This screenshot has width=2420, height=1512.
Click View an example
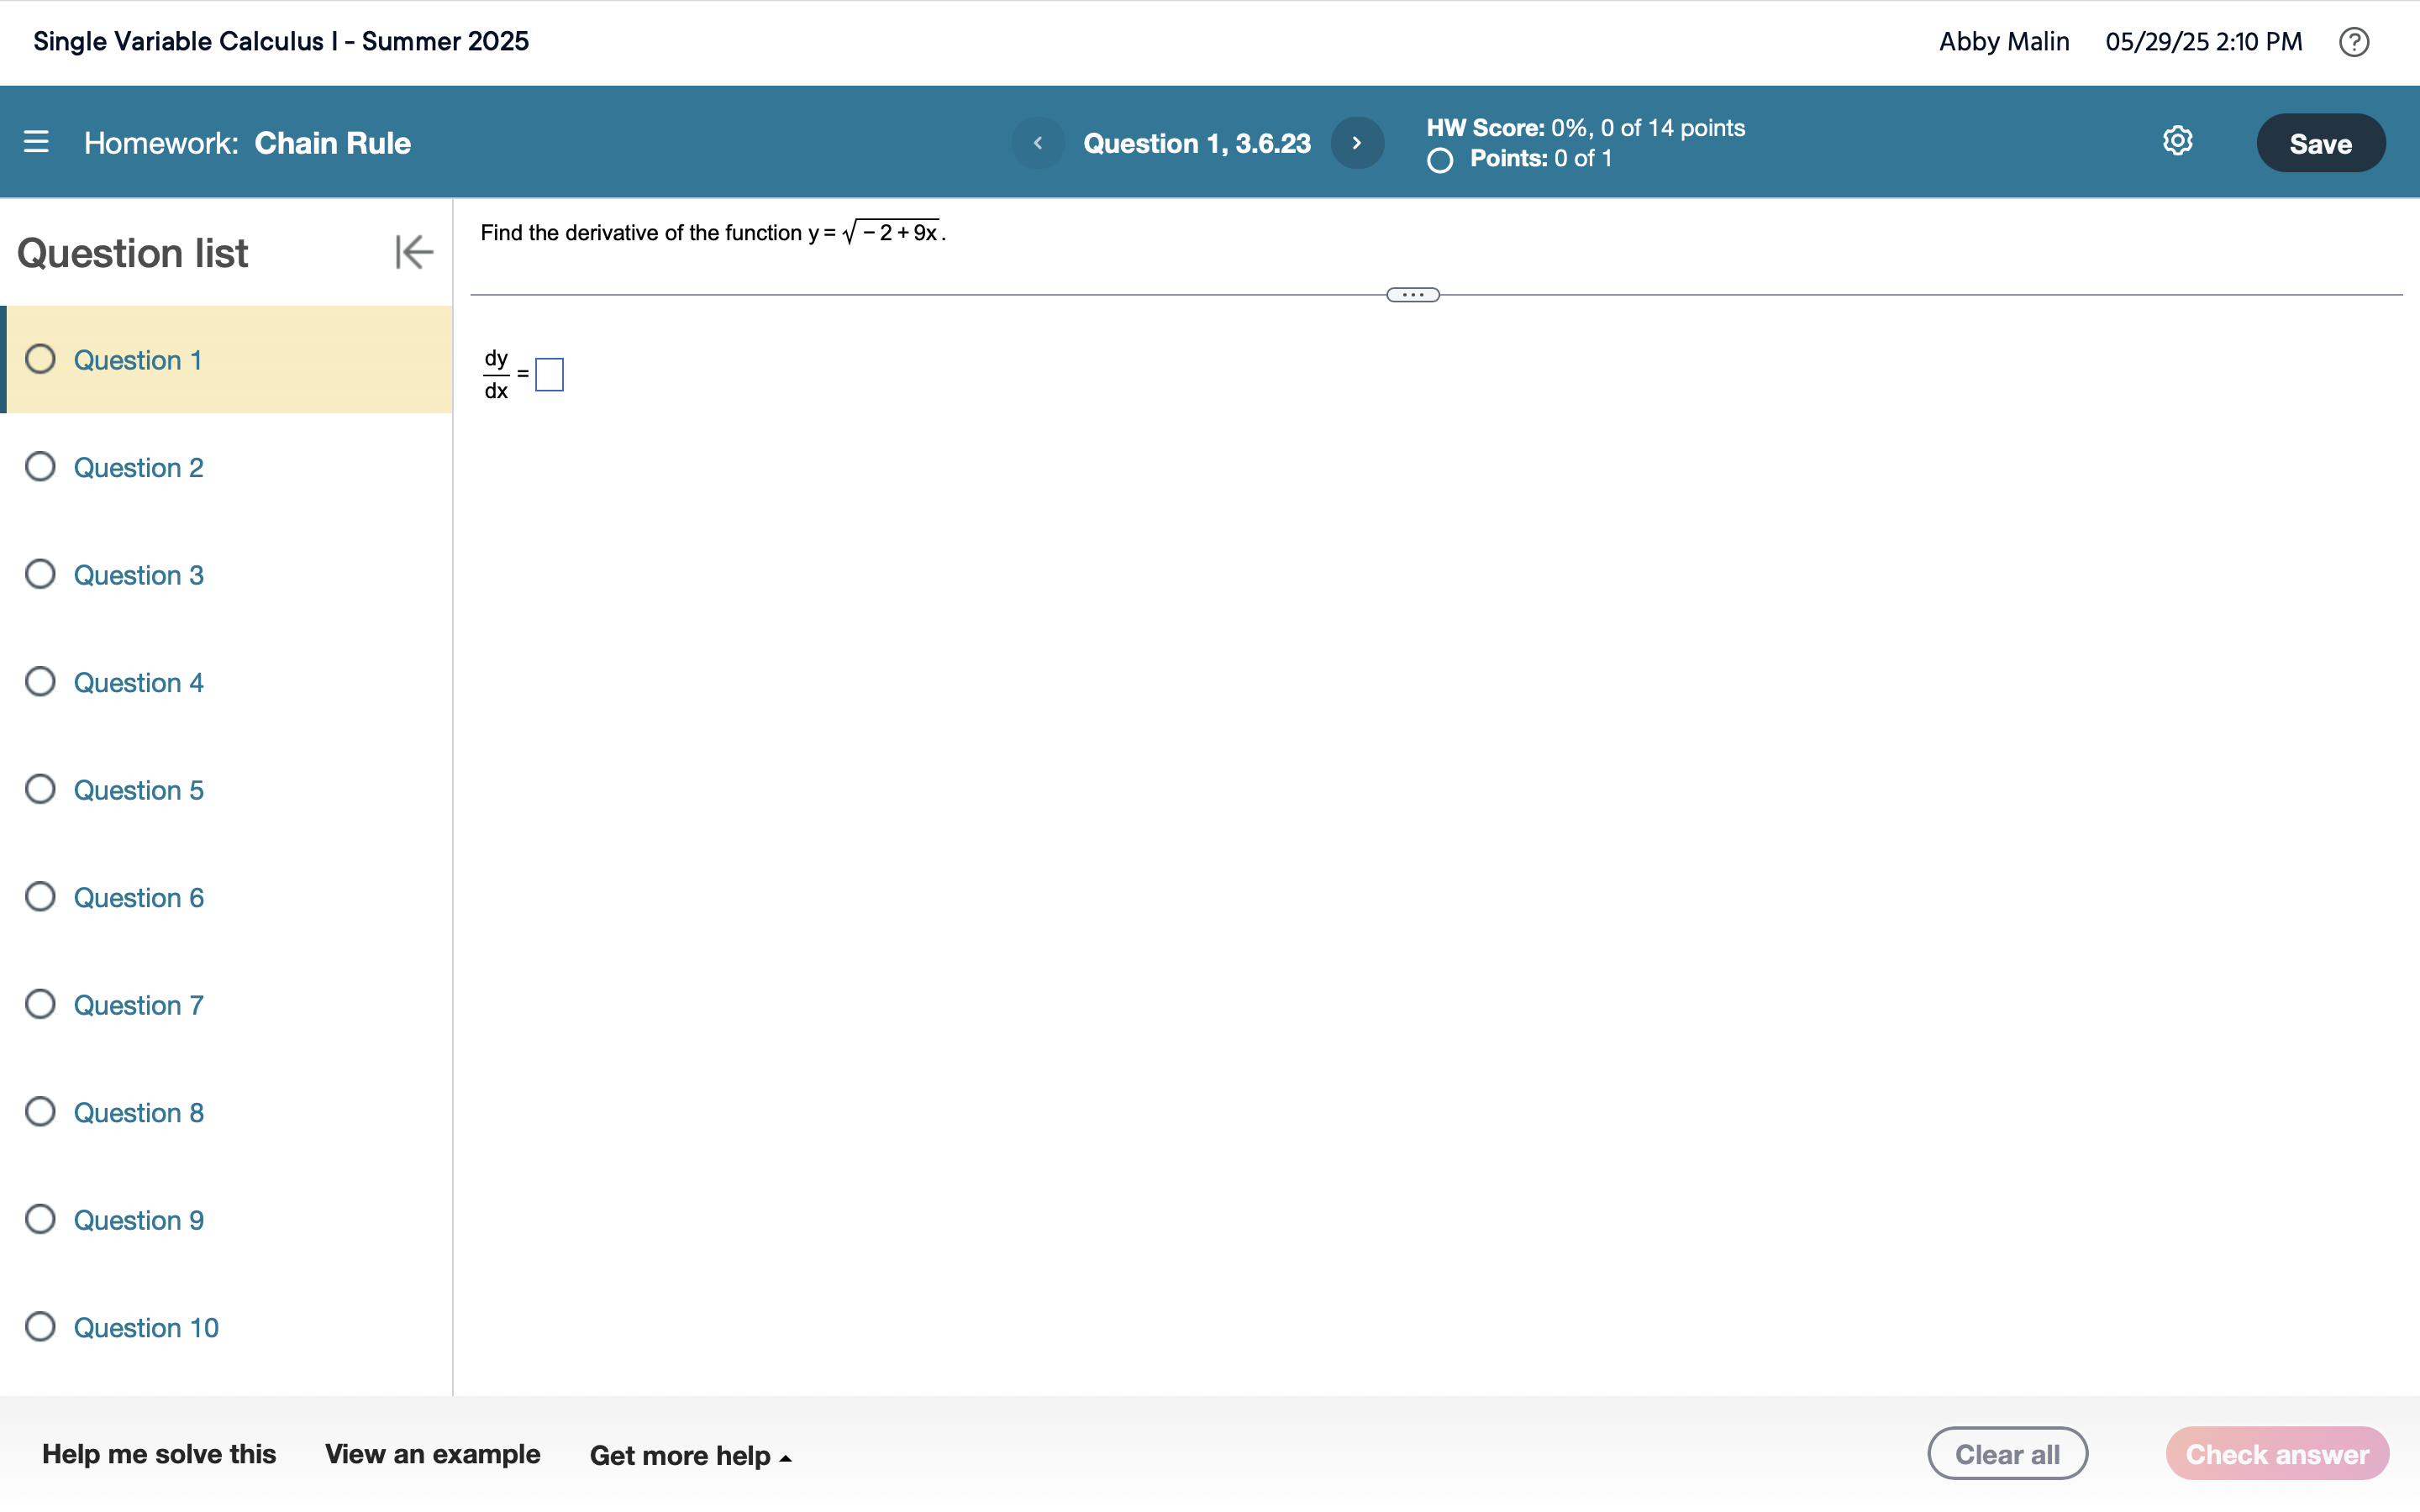pos(432,1454)
